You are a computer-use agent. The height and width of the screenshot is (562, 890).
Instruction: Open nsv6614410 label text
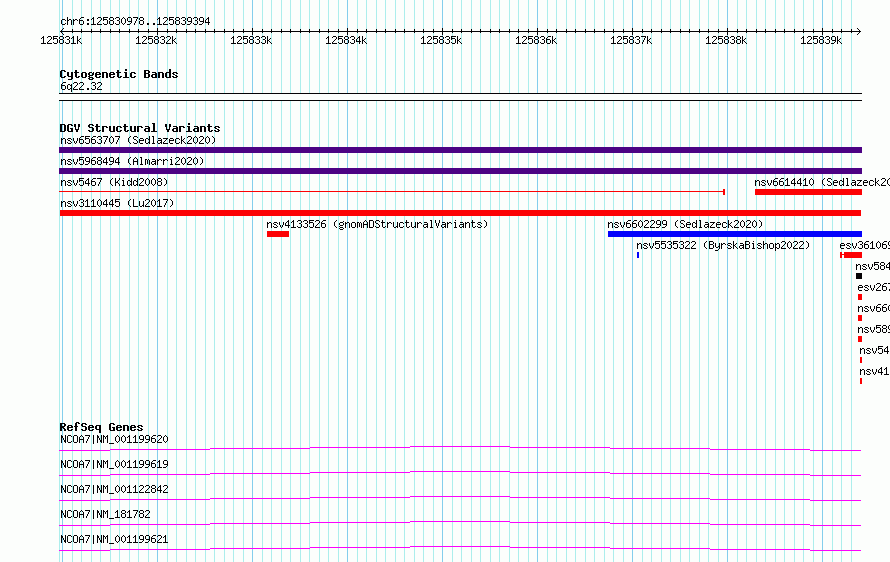[x=822, y=182]
